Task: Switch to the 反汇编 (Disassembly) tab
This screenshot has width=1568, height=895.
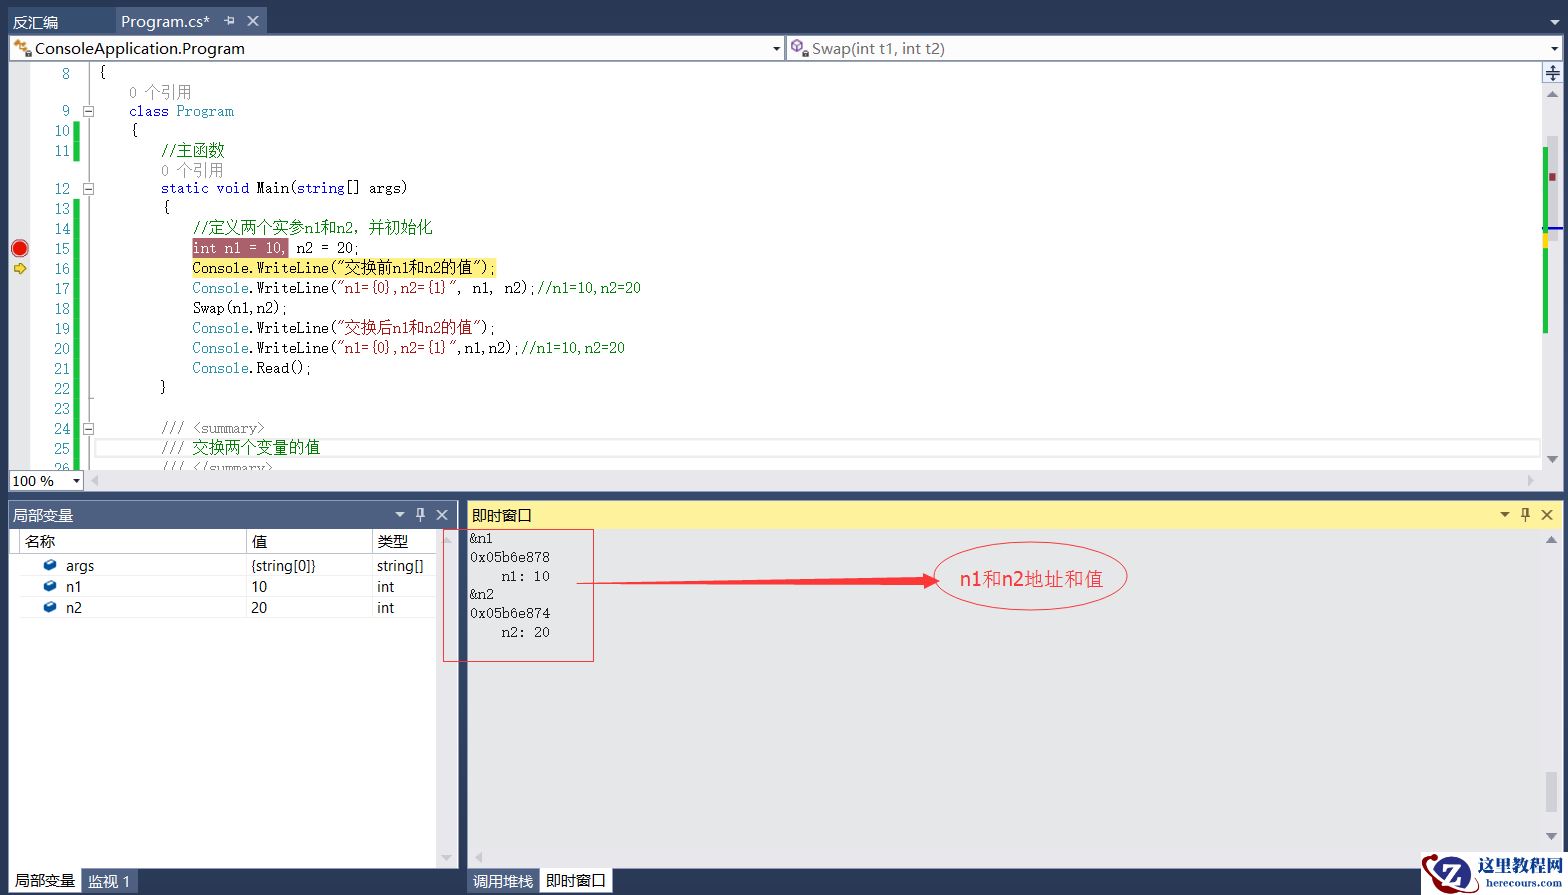Action: (36, 21)
